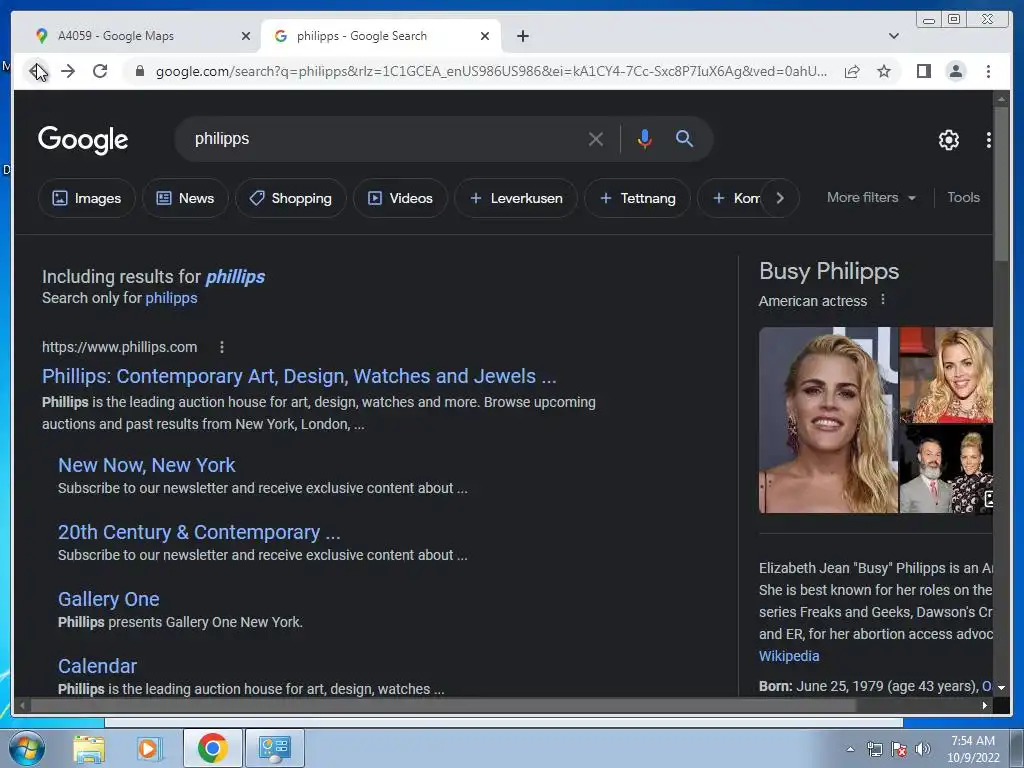The image size is (1024, 768).
Task: Open a new tab with the plus button
Action: 522,36
